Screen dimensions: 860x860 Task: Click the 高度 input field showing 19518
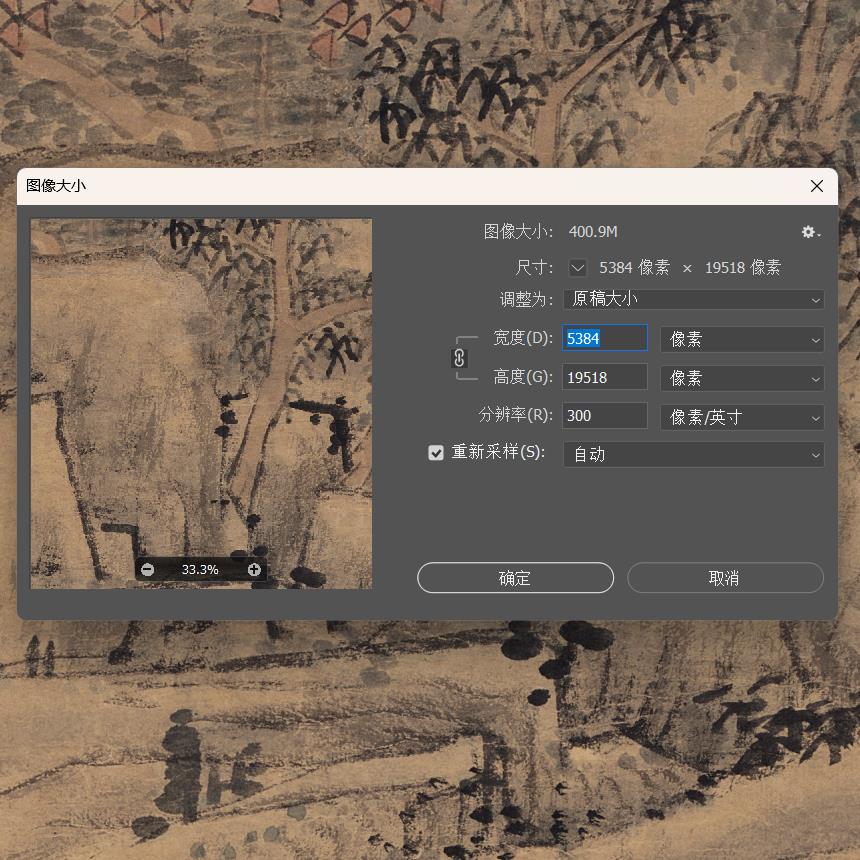click(x=604, y=377)
